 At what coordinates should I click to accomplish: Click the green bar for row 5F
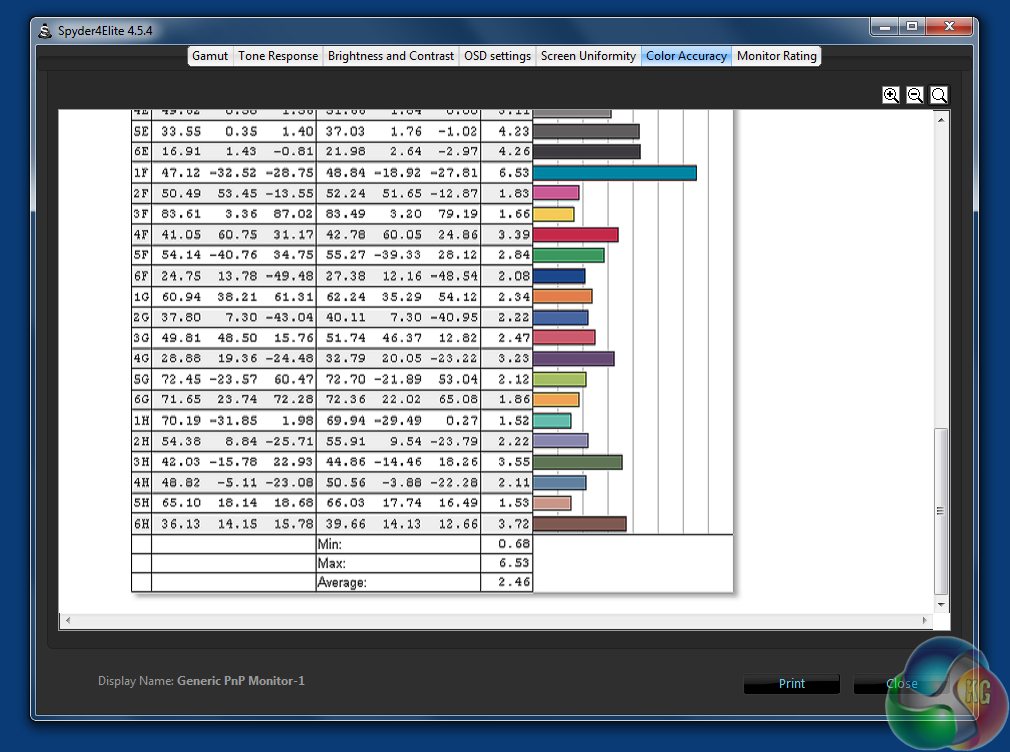[569, 255]
